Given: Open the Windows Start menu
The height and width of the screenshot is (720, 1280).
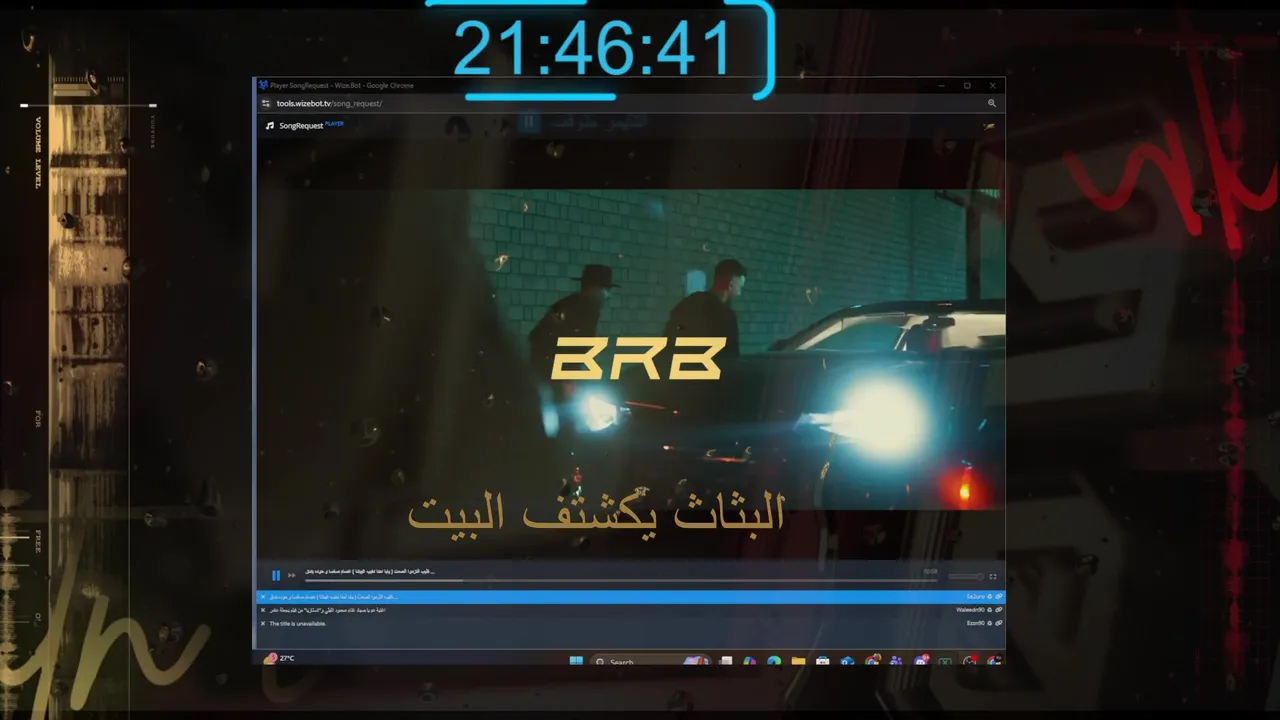Looking at the screenshot, I should coord(576,661).
